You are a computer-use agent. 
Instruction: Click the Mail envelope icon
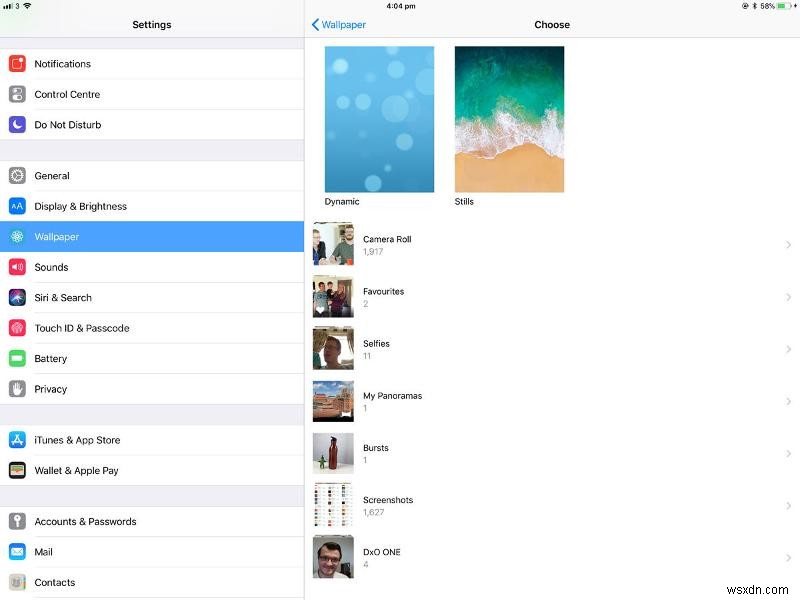[x=17, y=551]
